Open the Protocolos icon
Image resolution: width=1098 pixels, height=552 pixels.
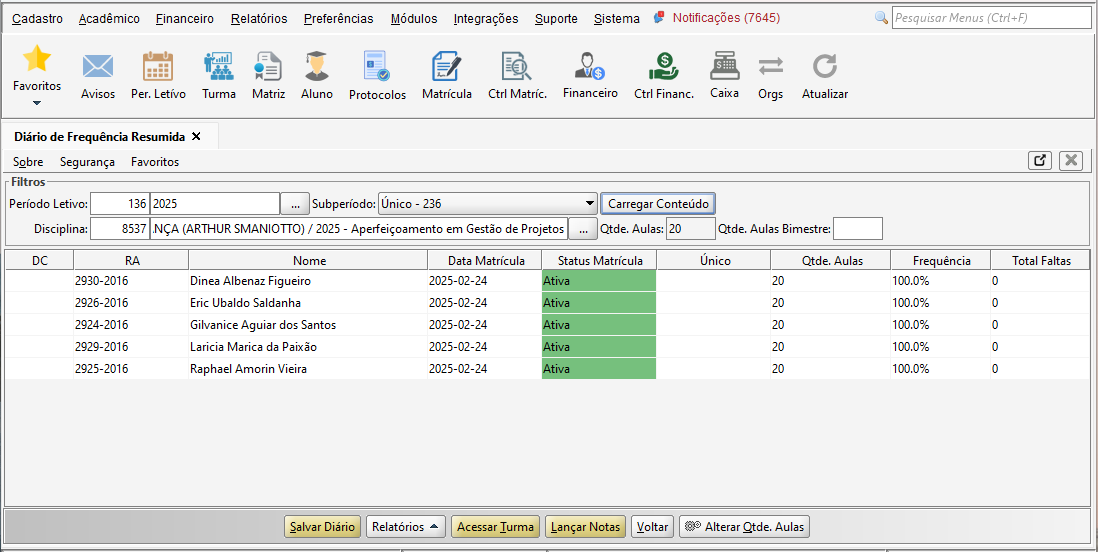point(377,67)
